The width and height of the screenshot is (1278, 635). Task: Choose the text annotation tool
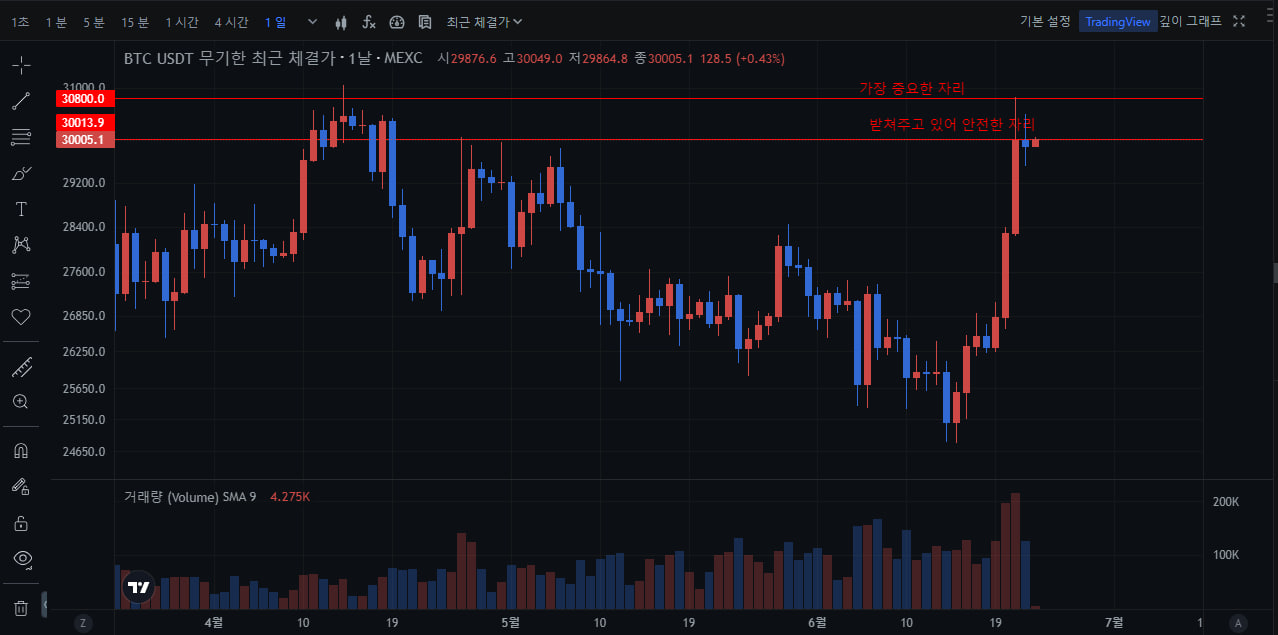[x=21, y=209]
